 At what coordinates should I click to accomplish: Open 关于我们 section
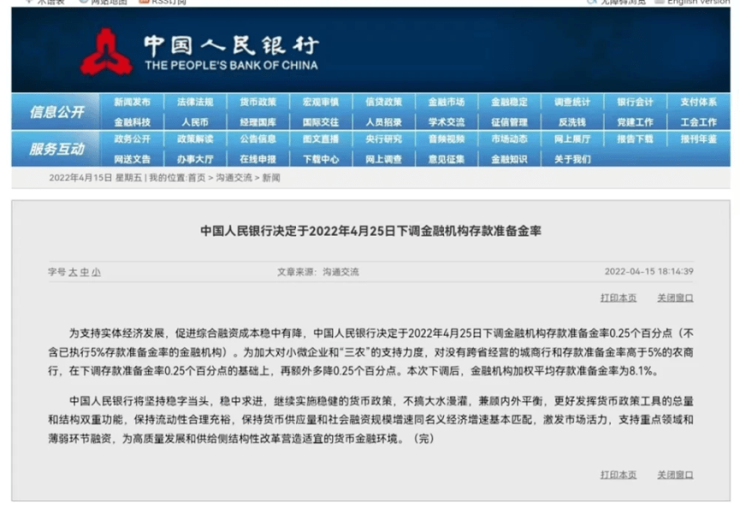point(572,159)
